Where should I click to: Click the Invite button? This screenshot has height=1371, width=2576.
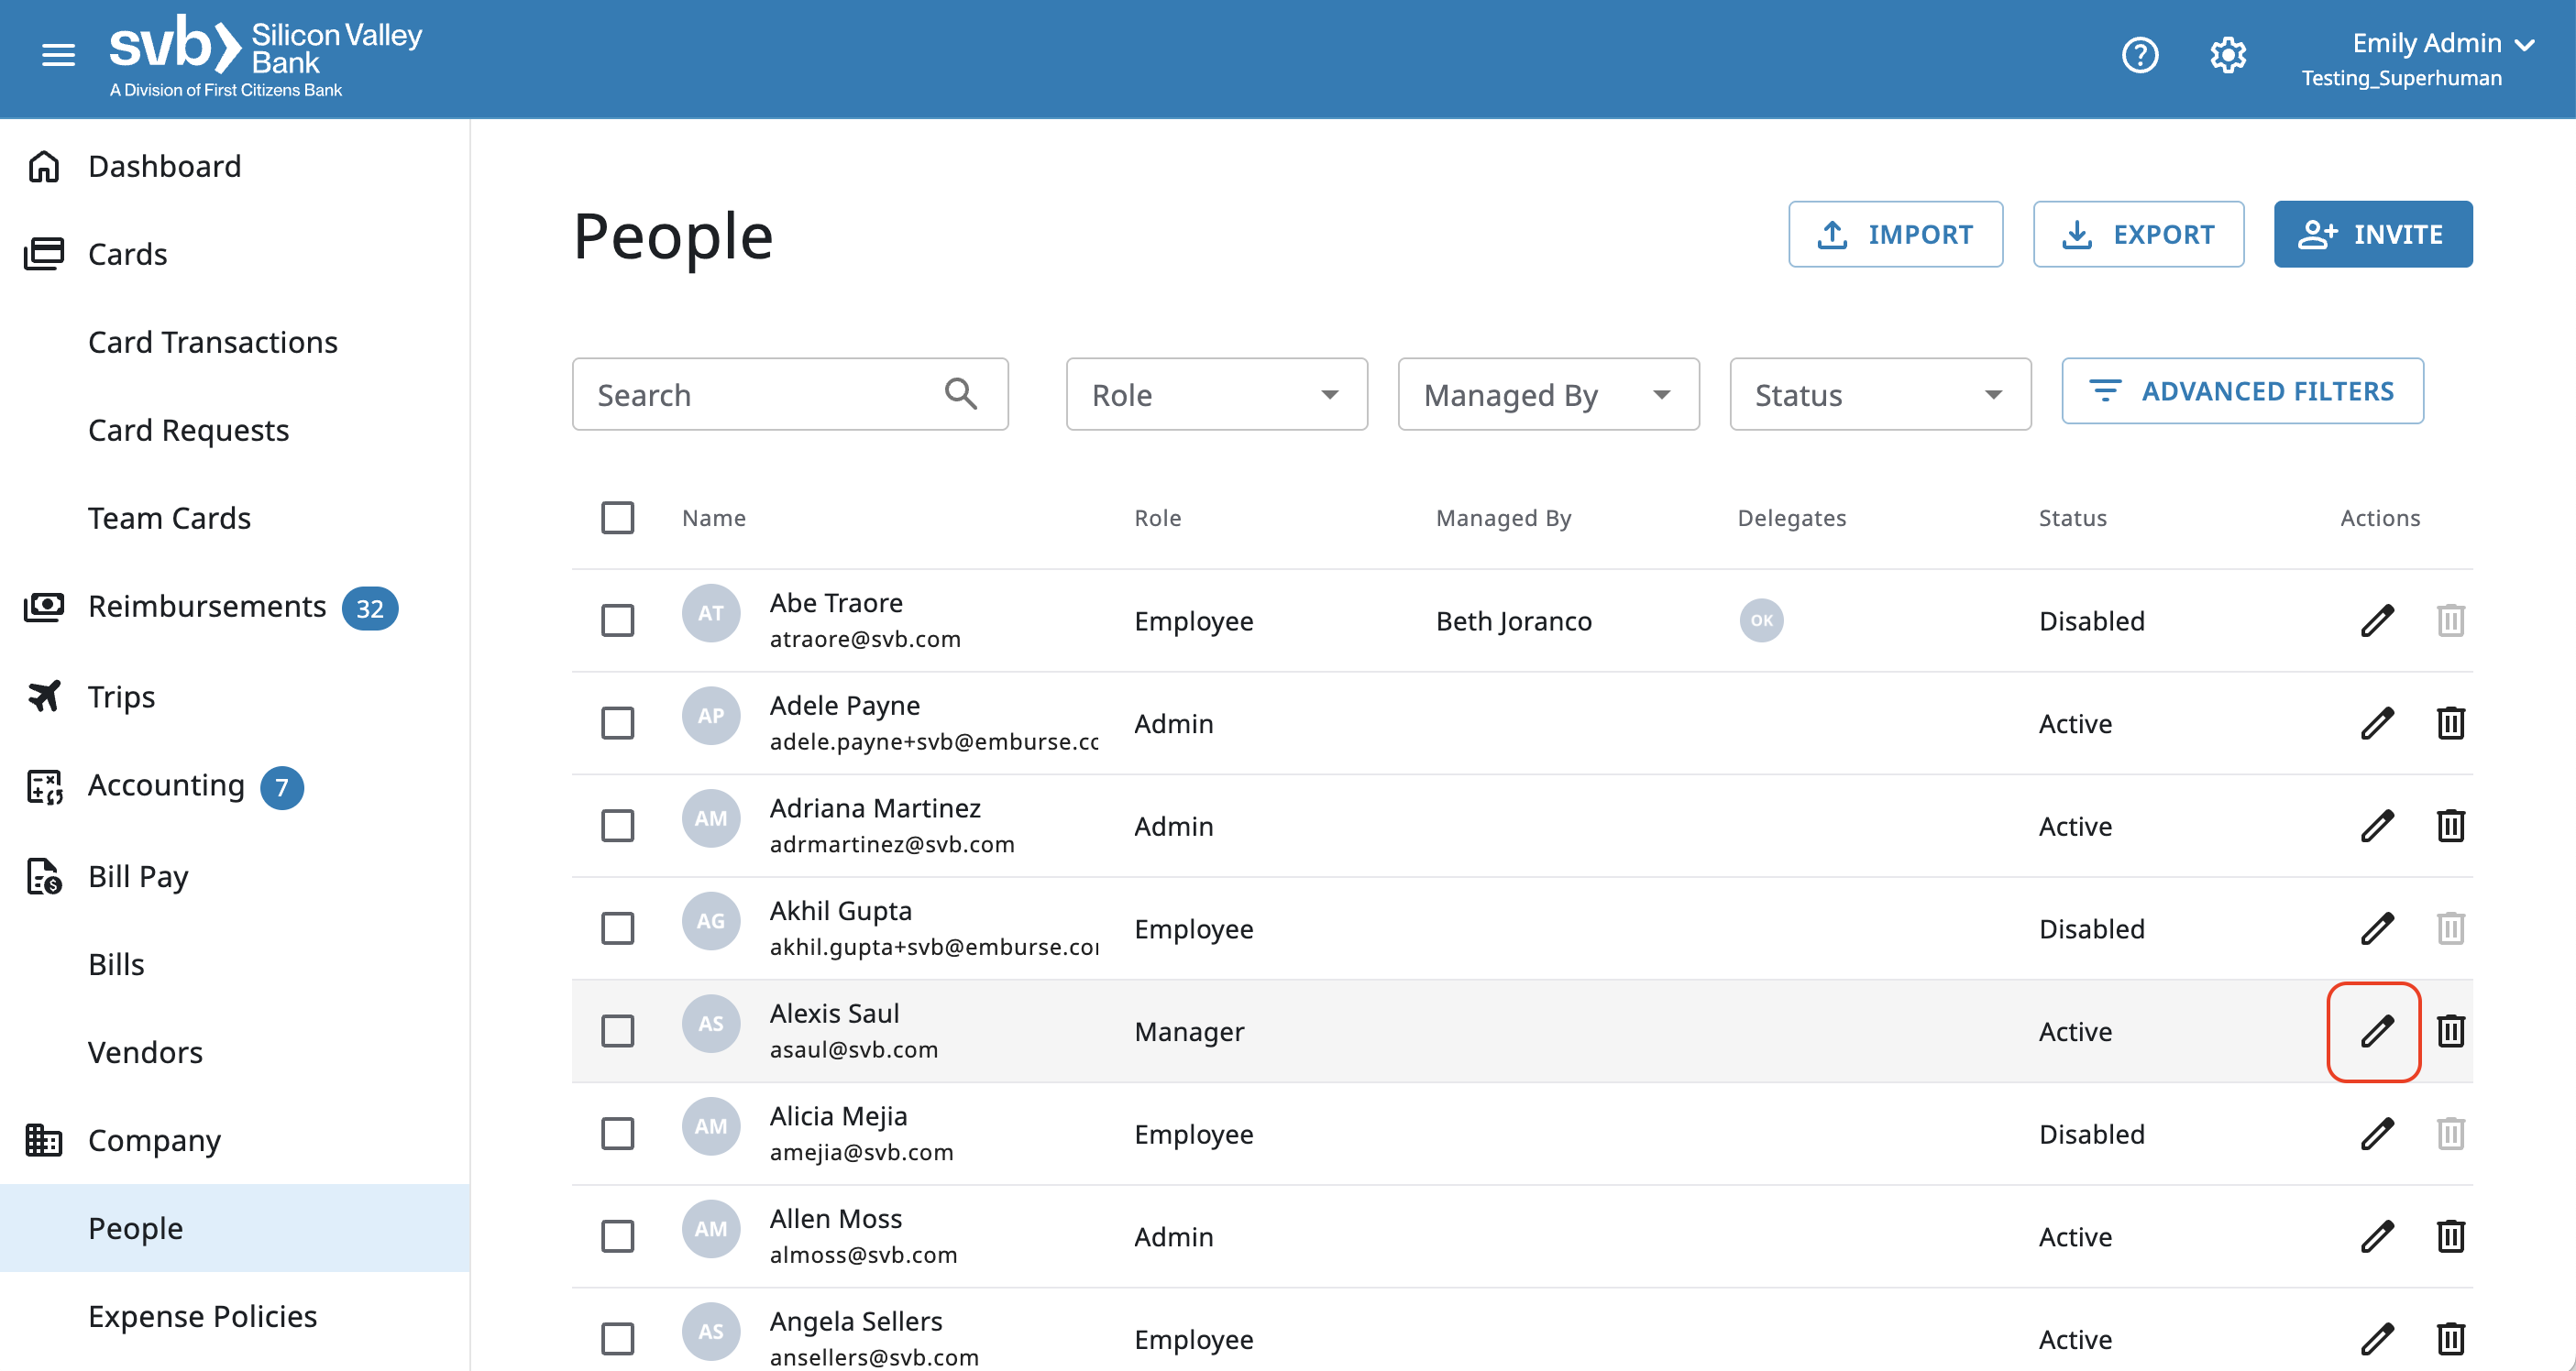2372,234
